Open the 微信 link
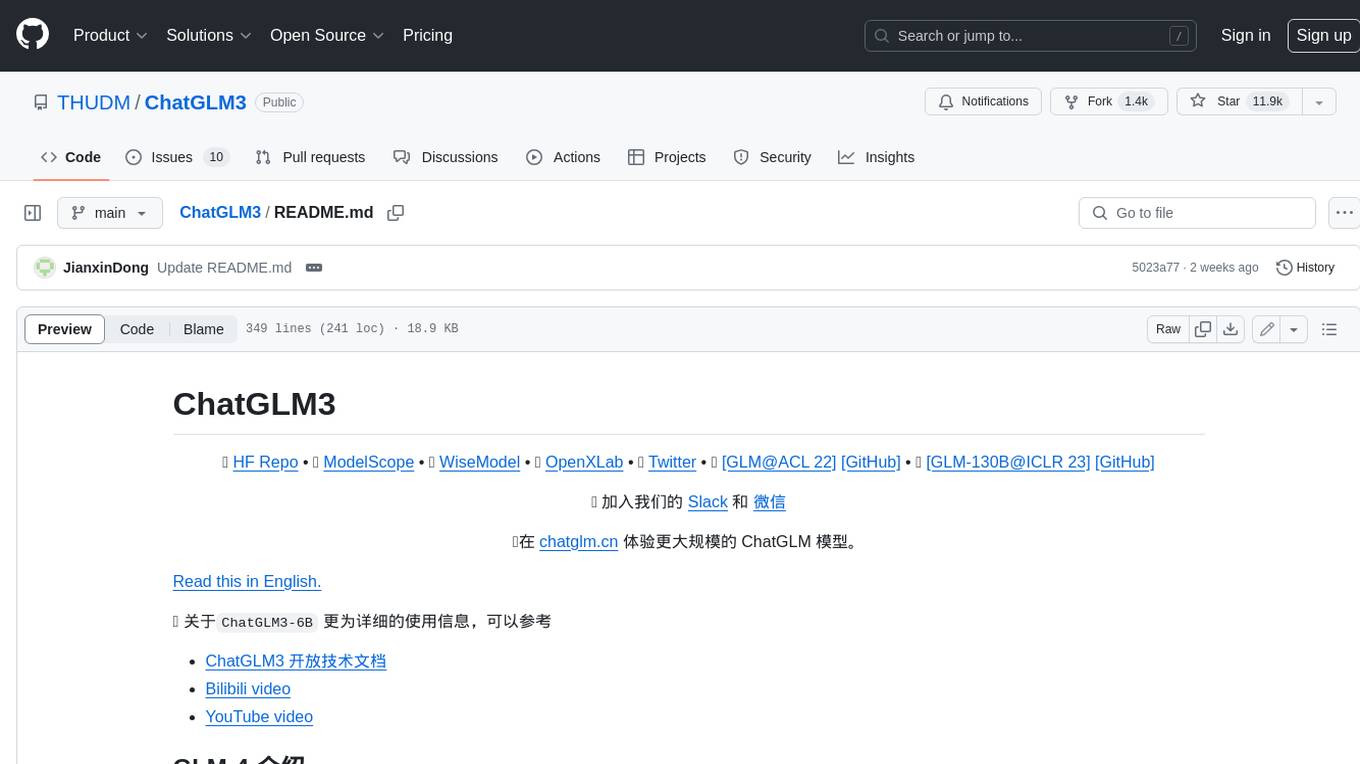Screen dimensions: 1360x764 769,502
